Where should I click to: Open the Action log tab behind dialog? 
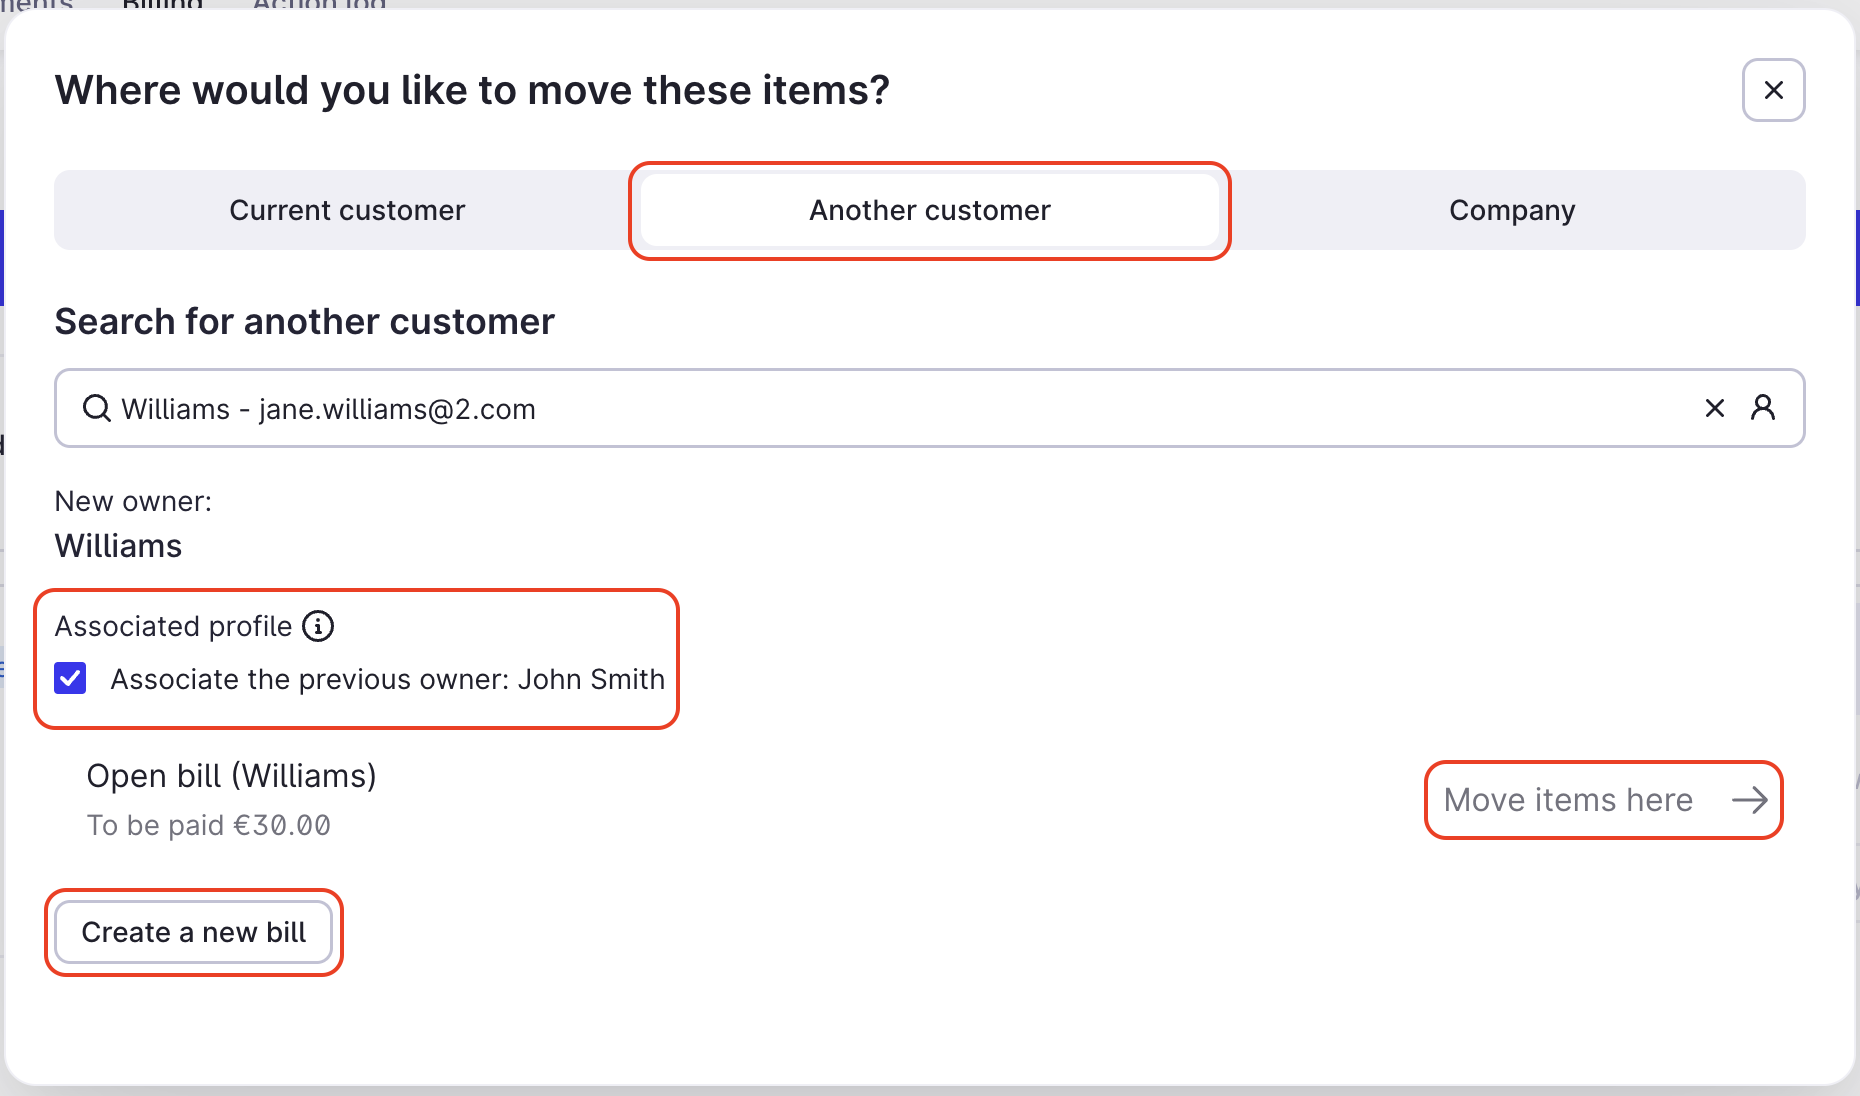point(319,4)
